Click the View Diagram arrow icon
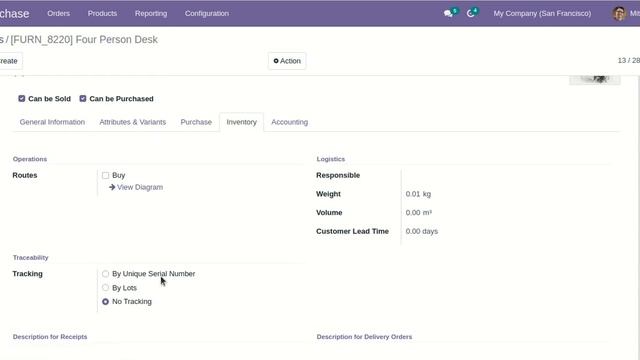 [112, 187]
